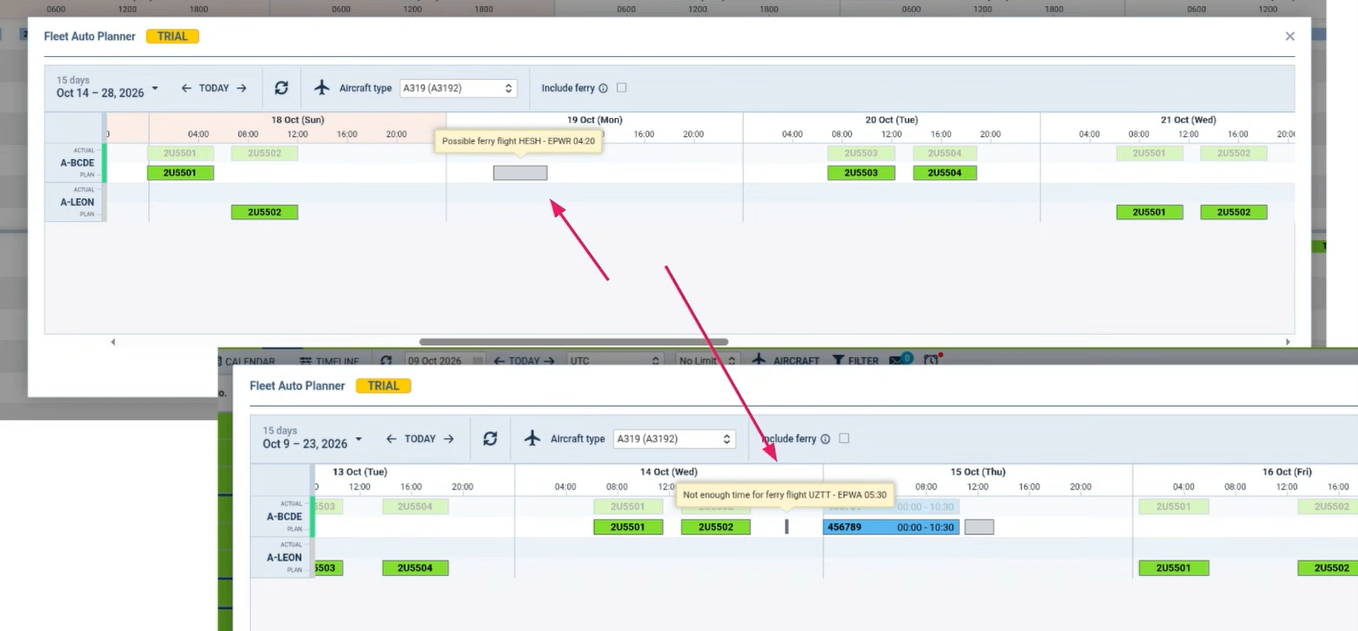Screen dimensions: 1358x631
Task: Click TODAY in the background toolbar
Action: 524,360
